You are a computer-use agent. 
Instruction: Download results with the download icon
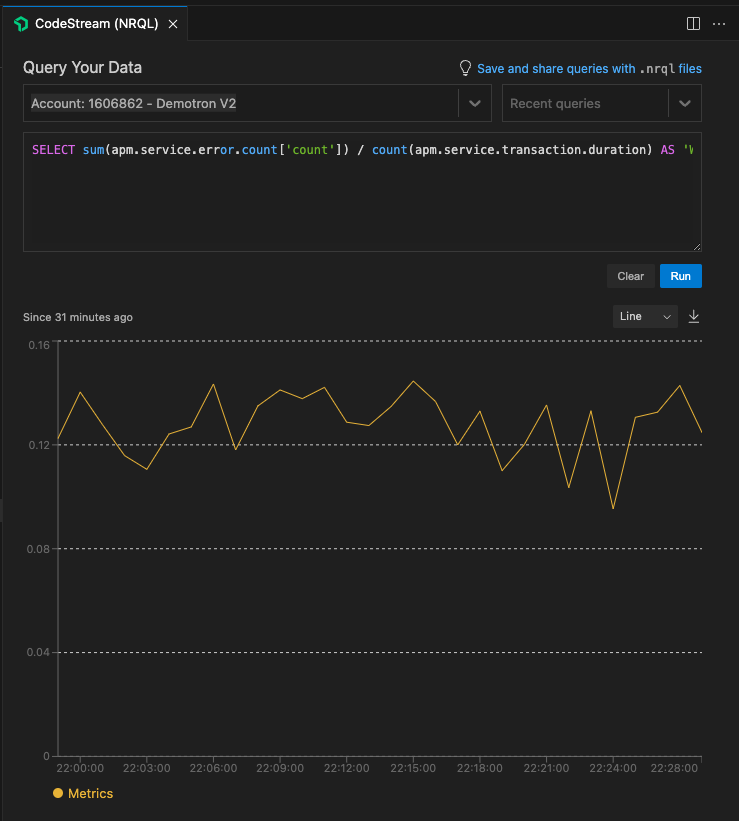[x=693, y=316]
